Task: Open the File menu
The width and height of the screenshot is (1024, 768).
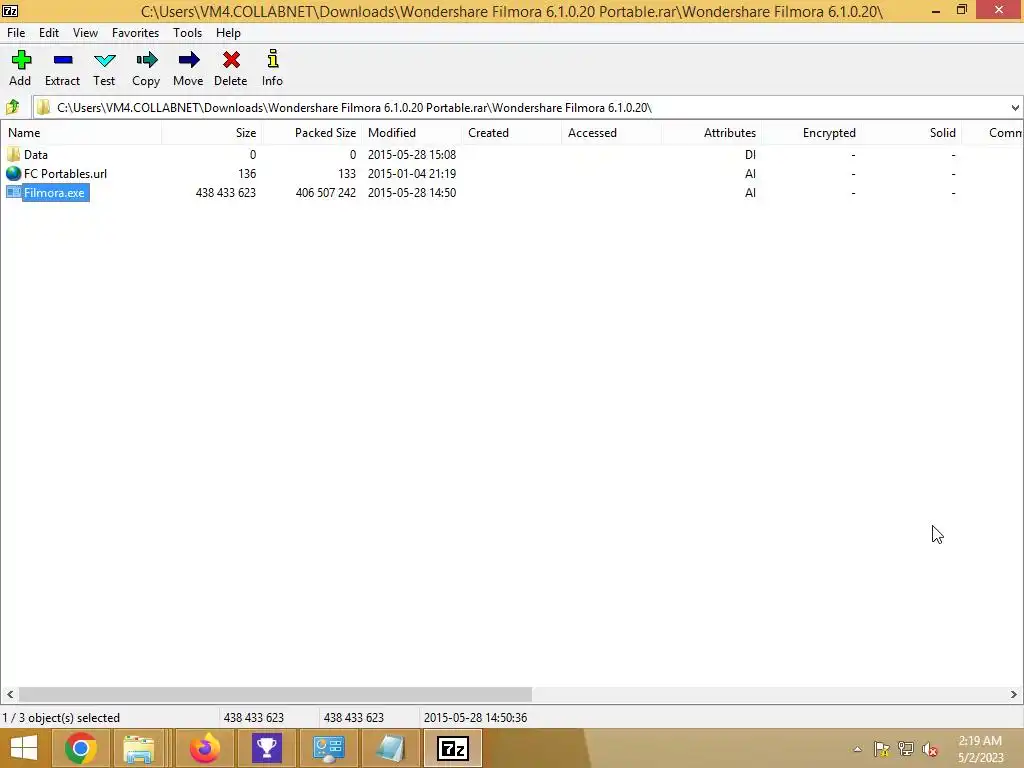Action: pos(16,33)
